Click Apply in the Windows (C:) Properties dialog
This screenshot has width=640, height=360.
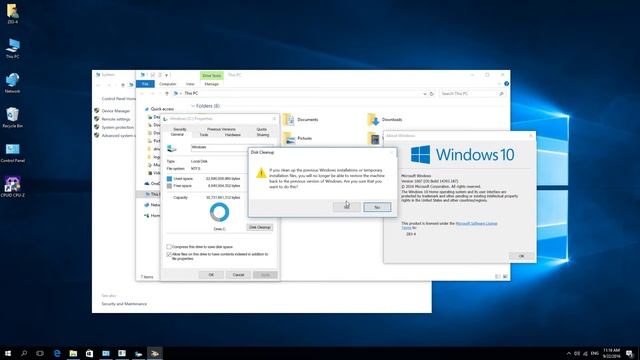coord(265,275)
